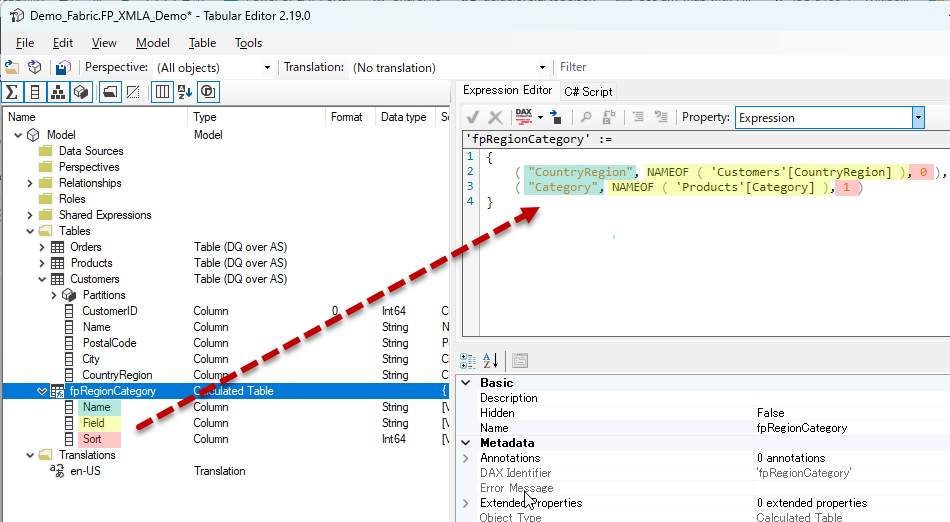
Task: Open the Tools menu
Action: click(x=248, y=43)
